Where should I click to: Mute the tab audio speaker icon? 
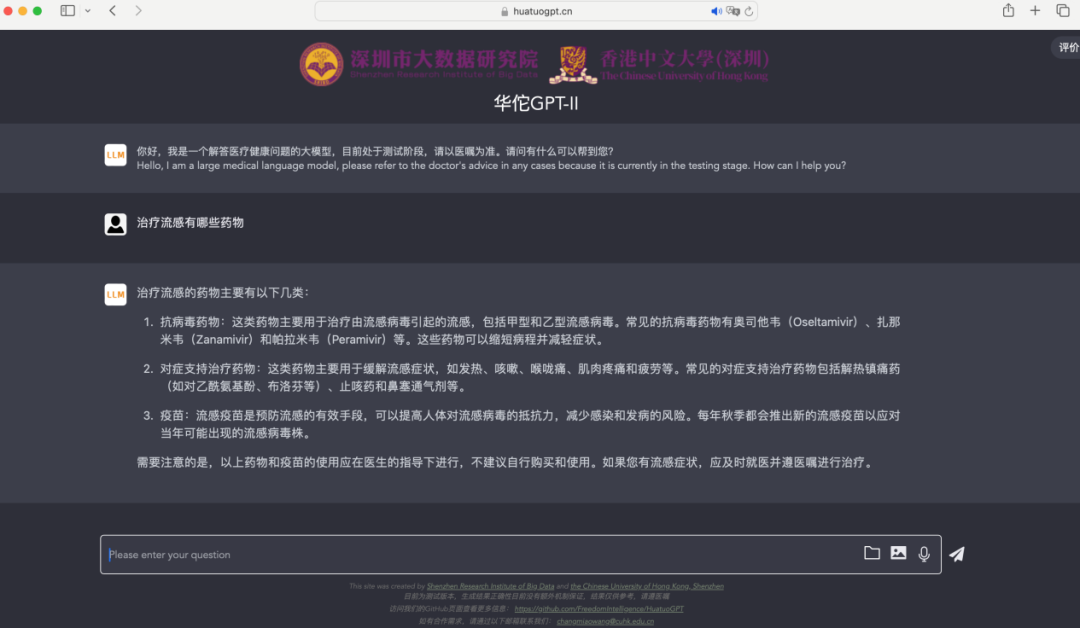coord(716,11)
